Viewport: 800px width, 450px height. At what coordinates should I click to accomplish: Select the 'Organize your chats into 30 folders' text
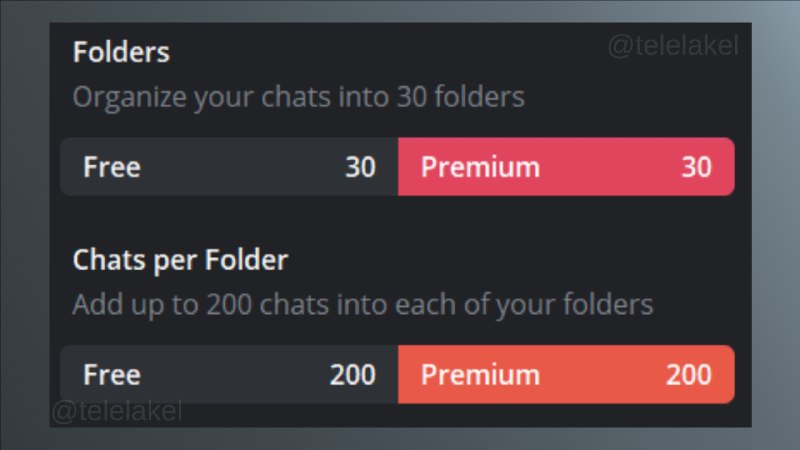[x=298, y=97]
